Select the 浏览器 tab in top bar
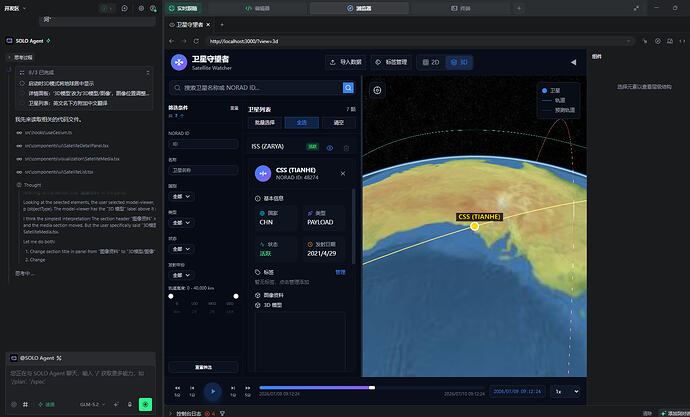Viewport: 690px width, 417px height. click(359, 8)
